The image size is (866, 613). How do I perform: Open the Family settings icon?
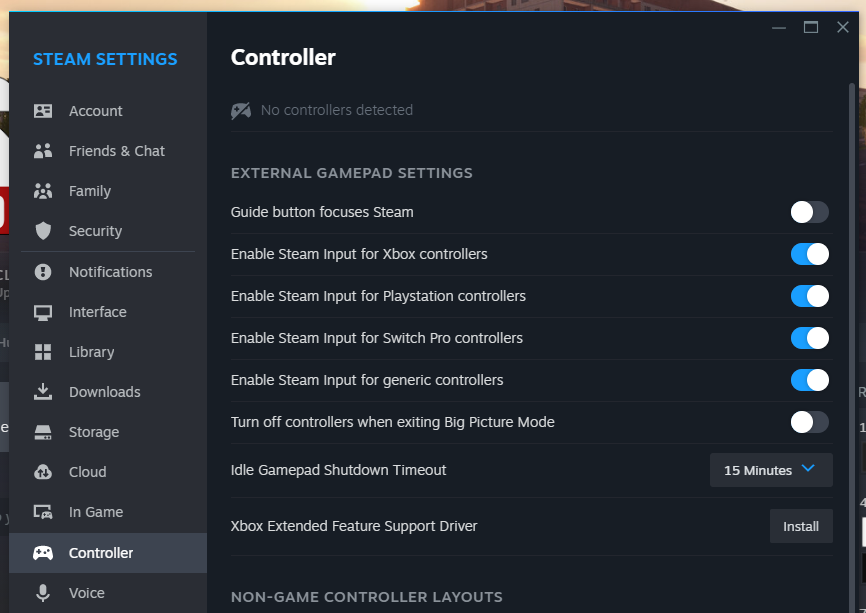[43, 191]
